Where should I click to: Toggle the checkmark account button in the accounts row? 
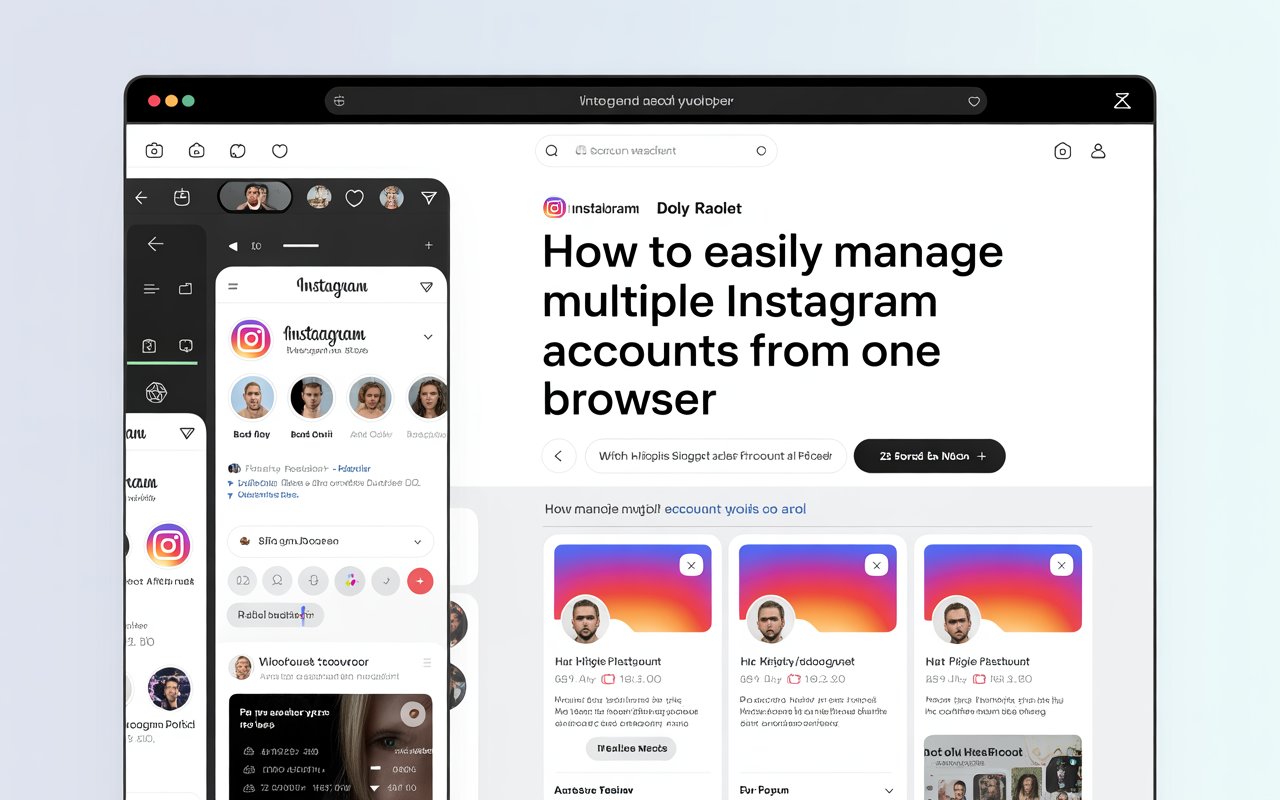point(386,581)
